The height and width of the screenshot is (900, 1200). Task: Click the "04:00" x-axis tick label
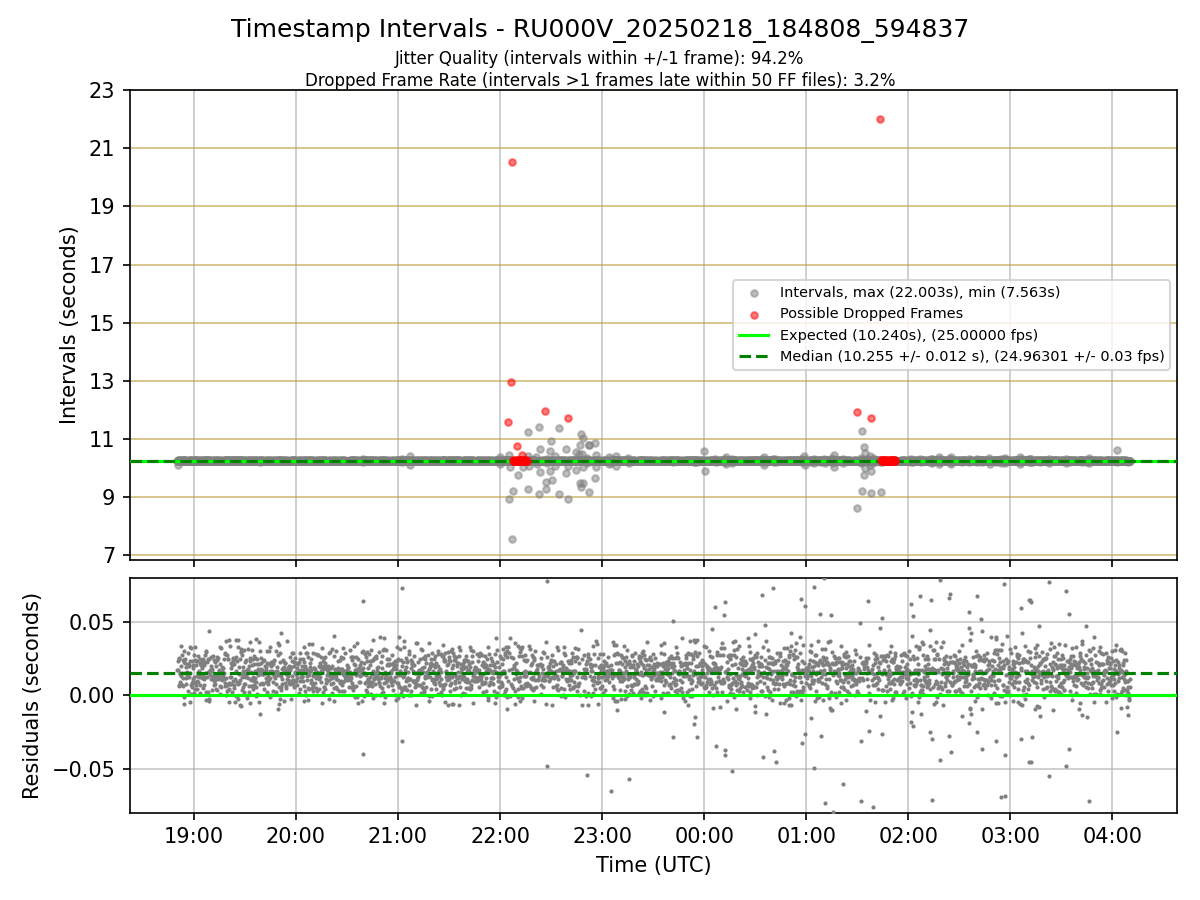click(x=1112, y=835)
